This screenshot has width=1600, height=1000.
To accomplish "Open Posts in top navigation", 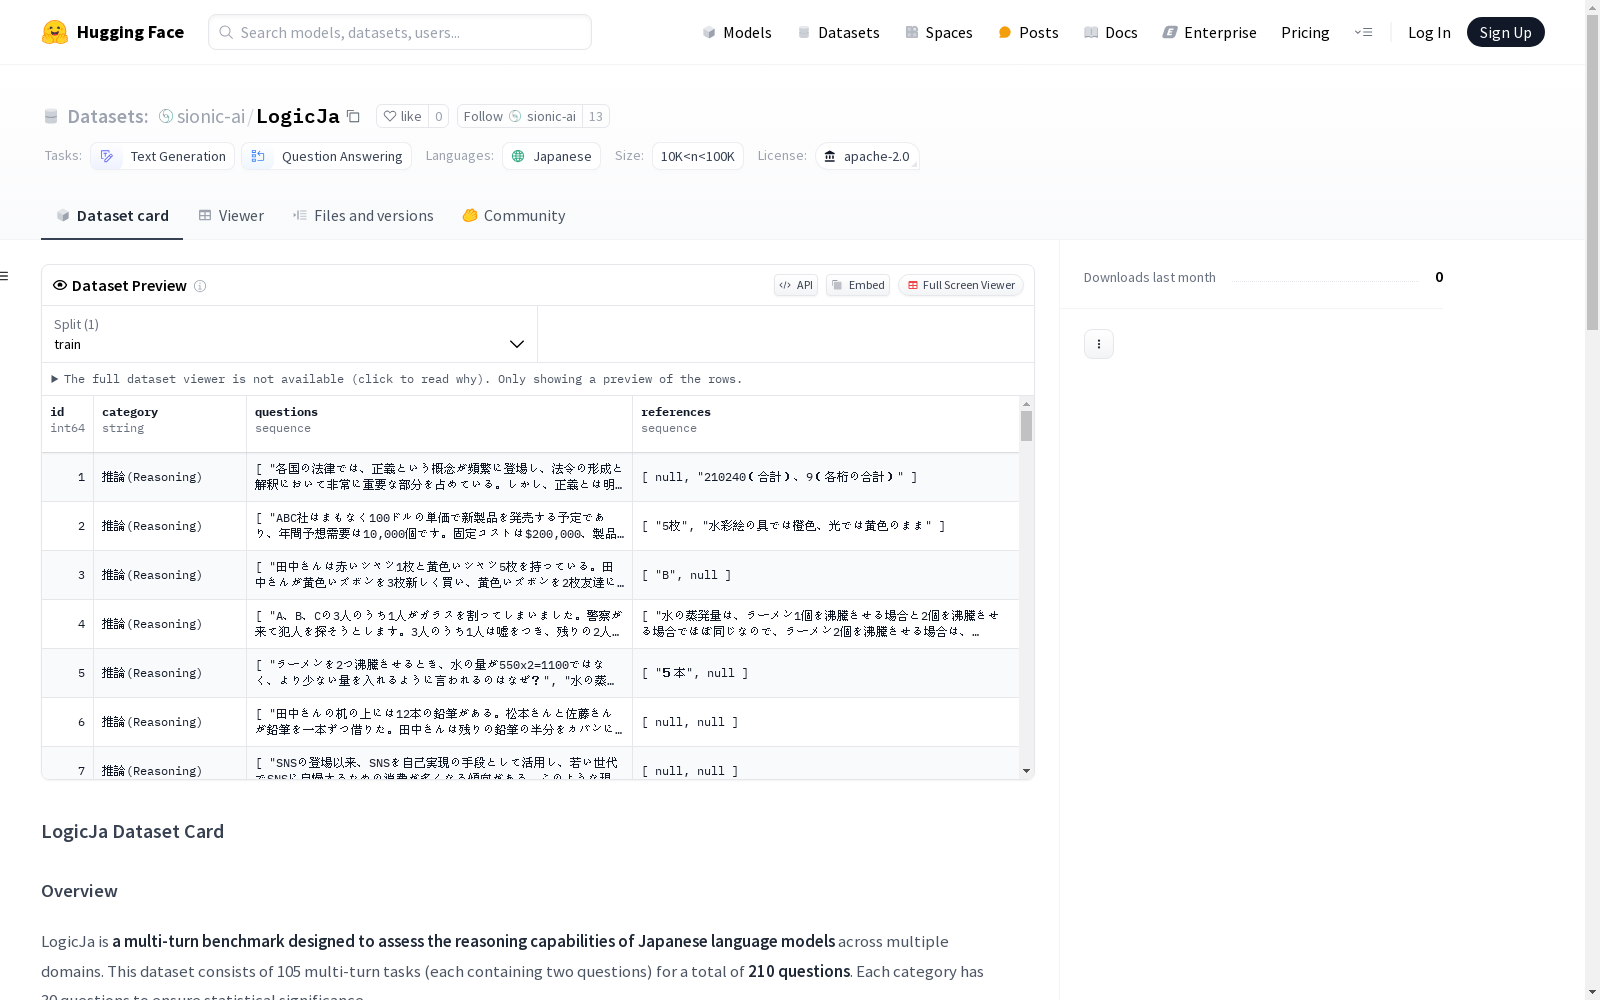I will point(1028,32).
